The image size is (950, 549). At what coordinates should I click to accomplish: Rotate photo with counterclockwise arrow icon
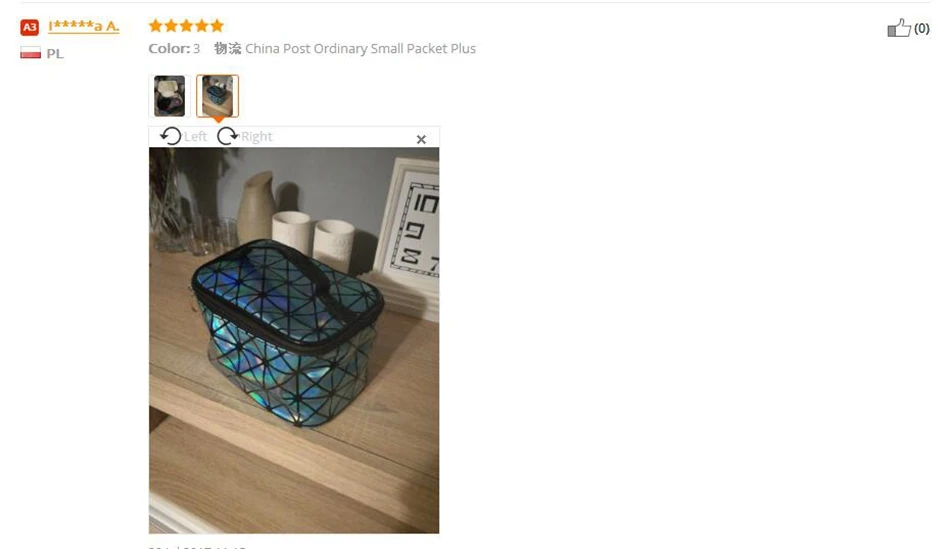click(x=170, y=136)
